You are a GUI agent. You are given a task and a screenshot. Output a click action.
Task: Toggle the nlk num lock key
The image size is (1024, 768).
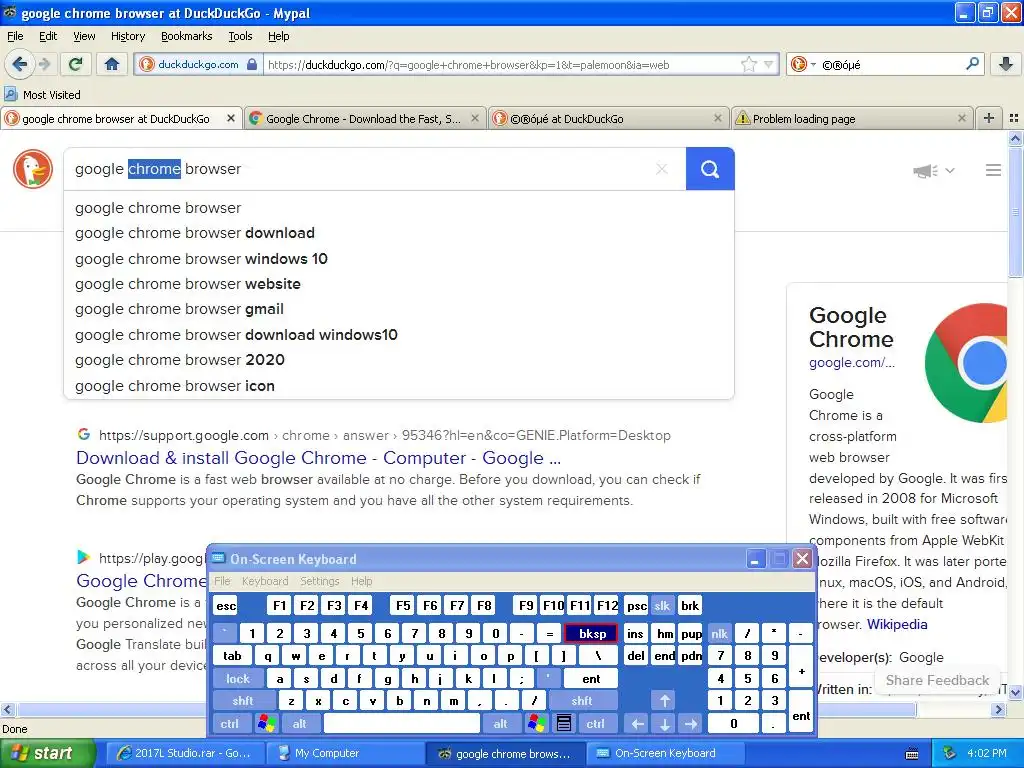pyautogui.click(x=719, y=633)
